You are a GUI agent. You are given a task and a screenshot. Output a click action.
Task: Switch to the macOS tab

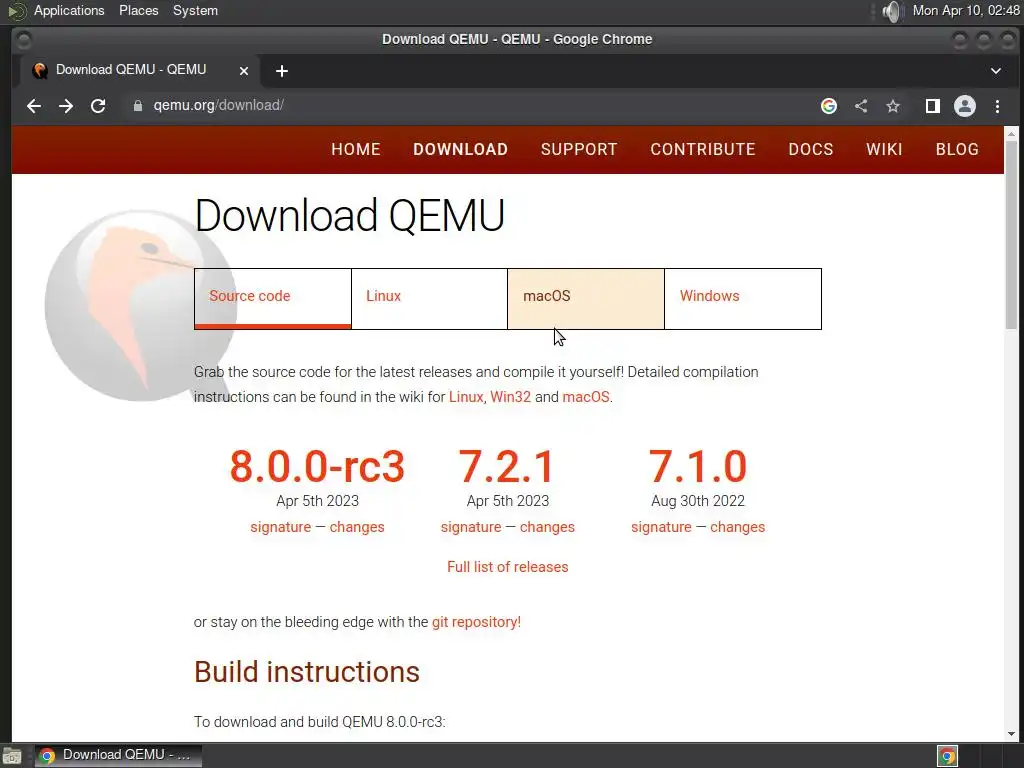[586, 298]
